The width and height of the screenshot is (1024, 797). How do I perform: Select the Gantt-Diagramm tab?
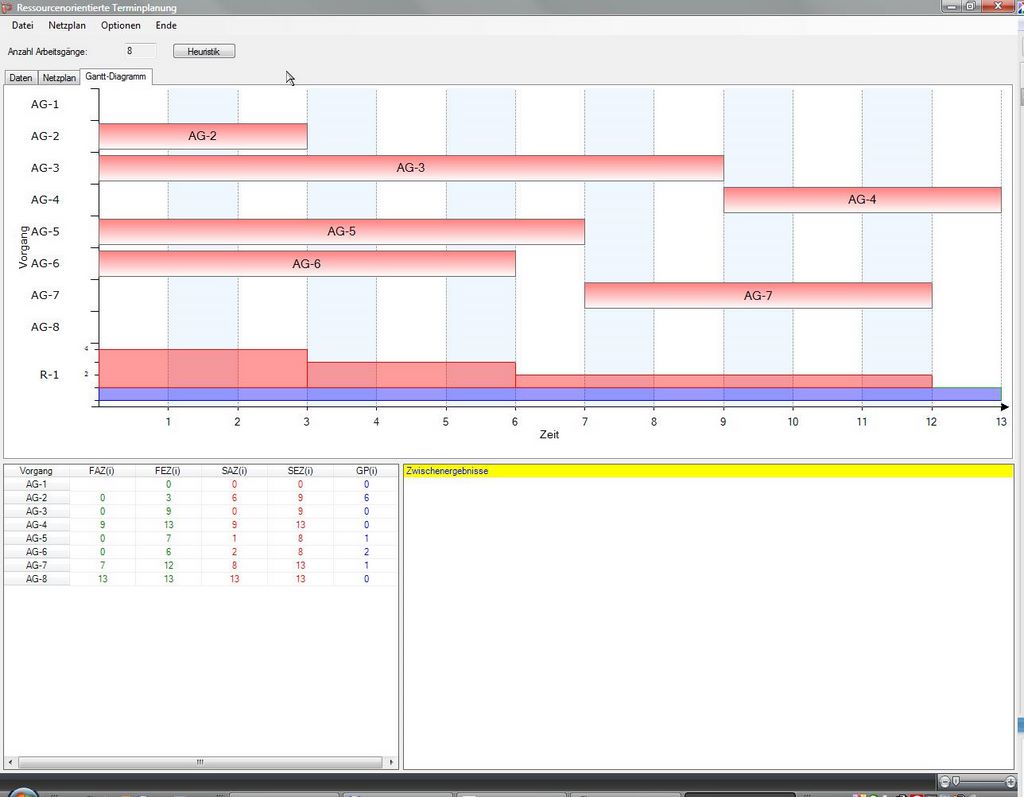click(x=115, y=76)
